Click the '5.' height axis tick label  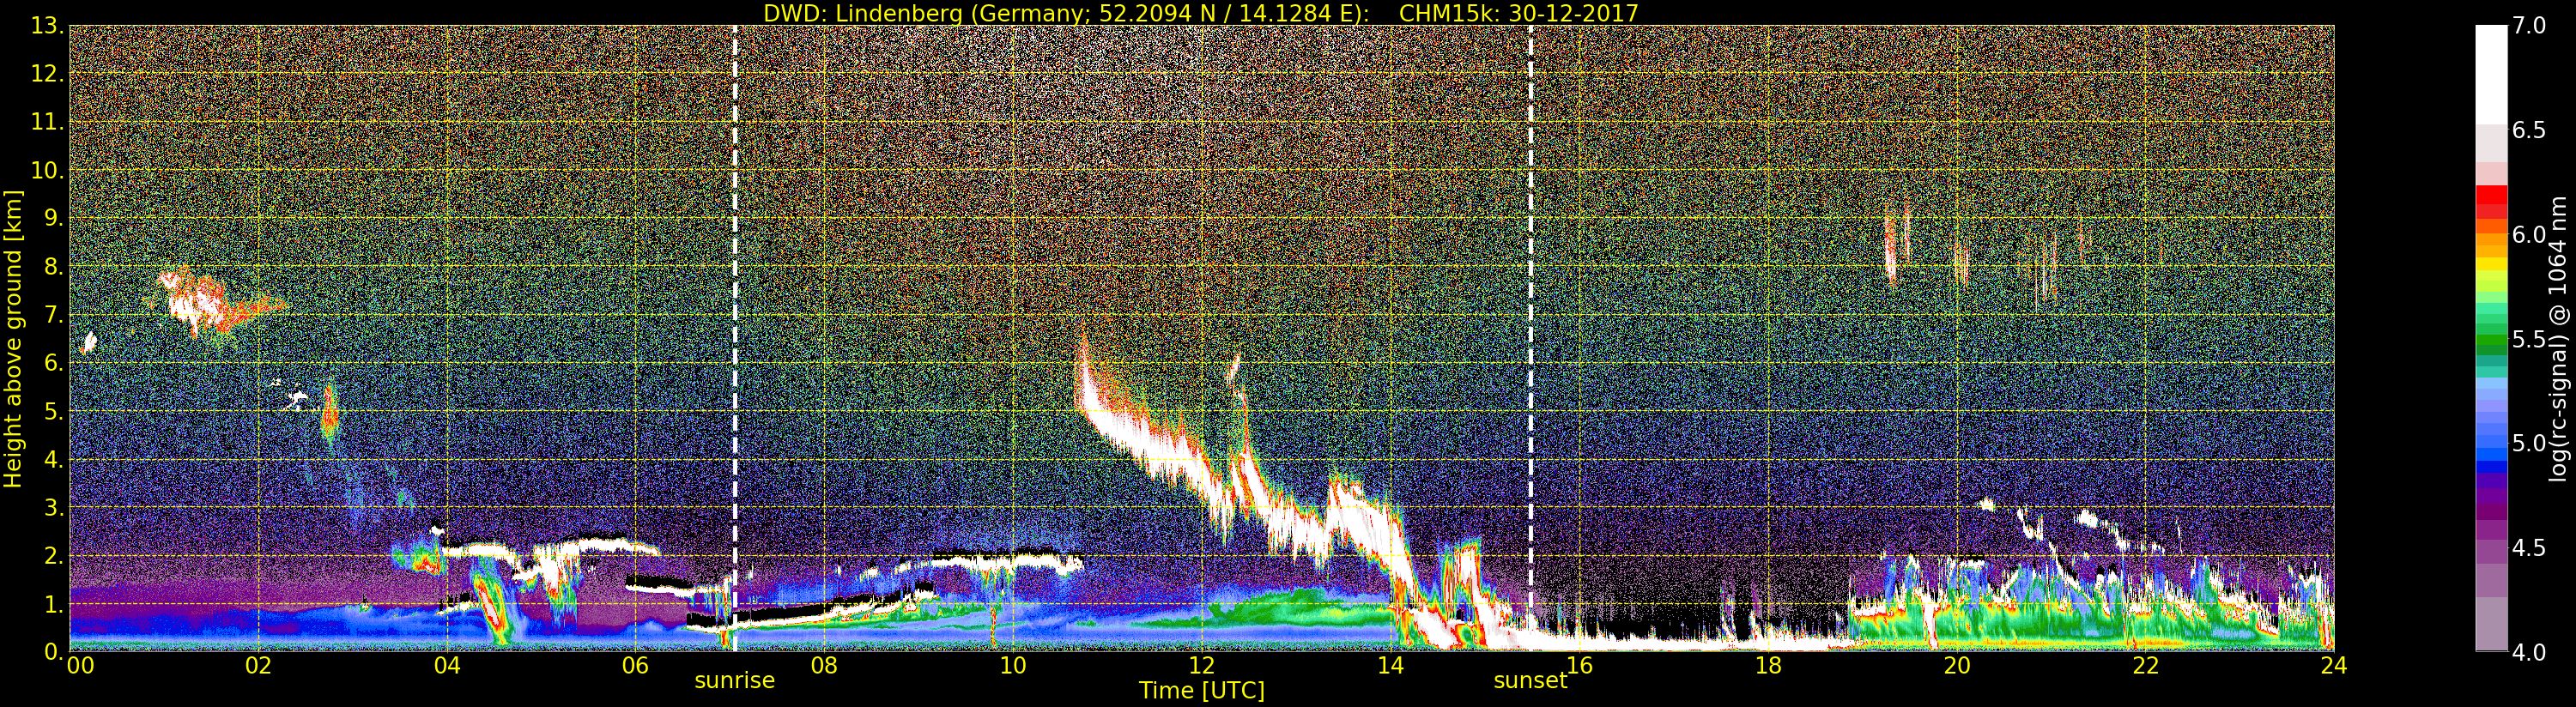[x=54, y=411]
